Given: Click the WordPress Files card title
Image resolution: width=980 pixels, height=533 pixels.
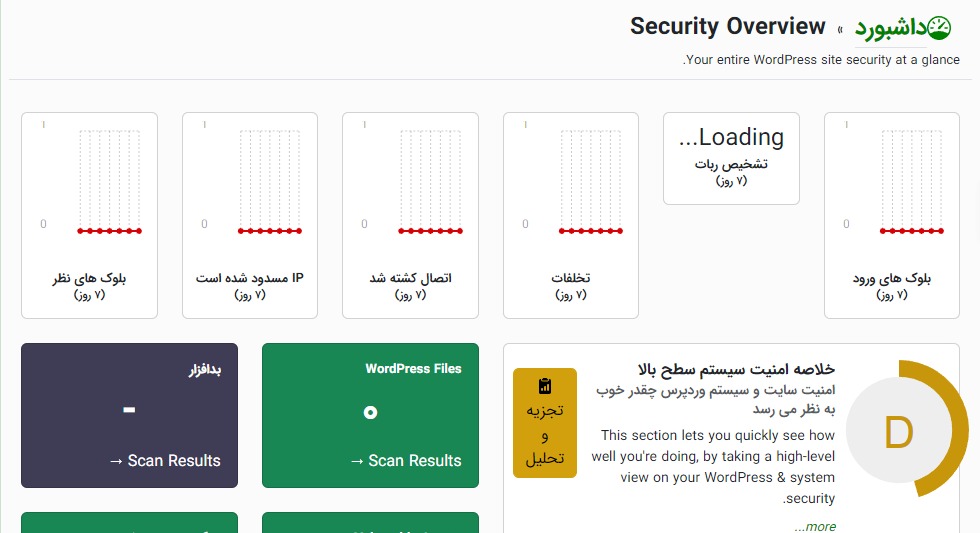Looking at the screenshot, I should [413, 369].
